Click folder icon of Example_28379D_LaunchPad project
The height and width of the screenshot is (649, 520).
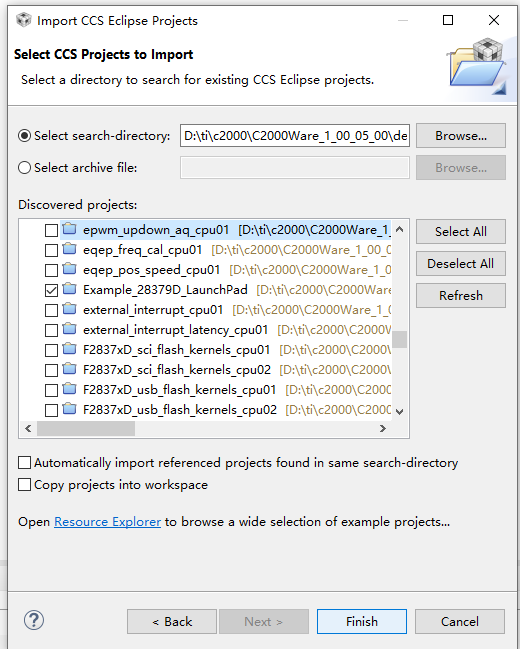[x=70, y=288]
